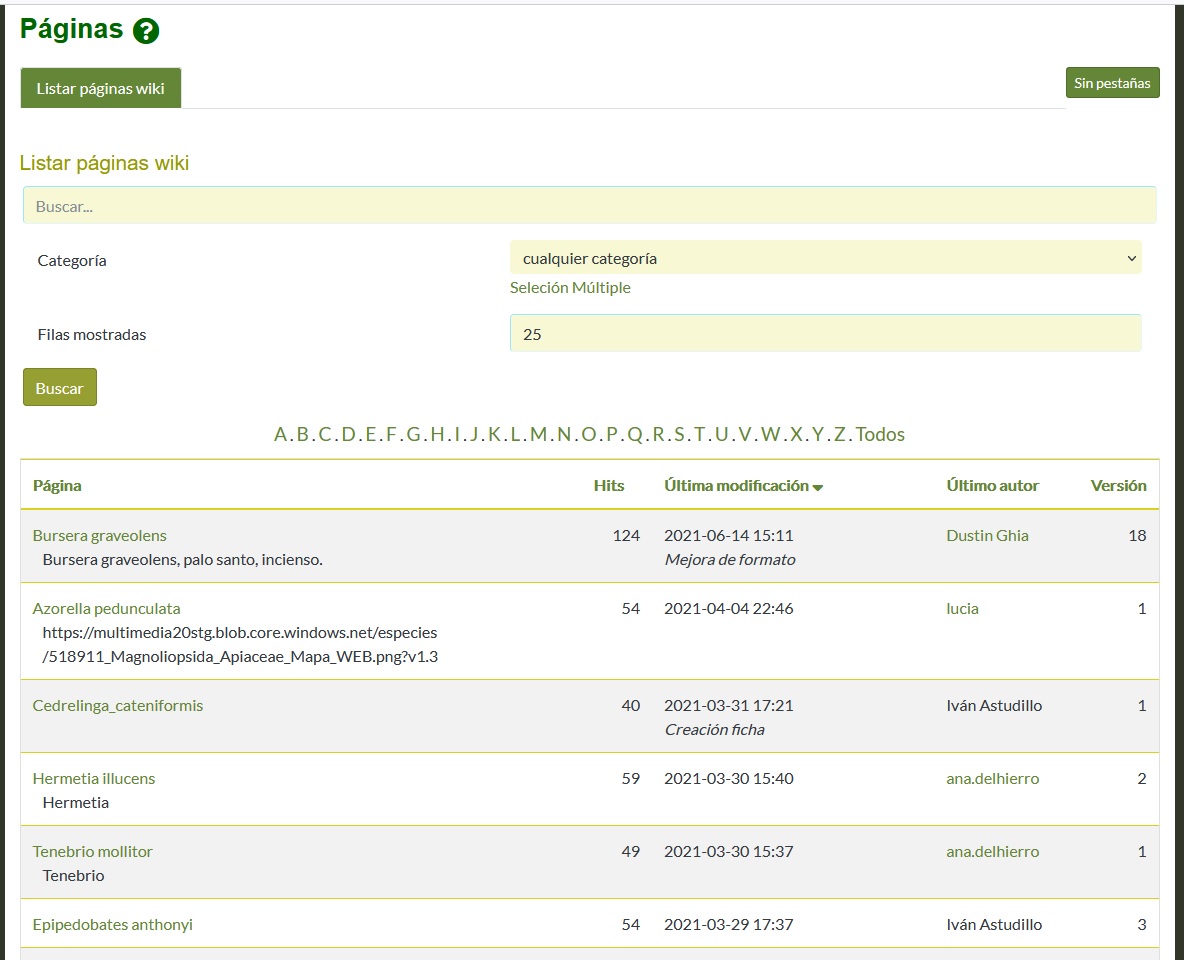The image size is (1184, 972).
Task: Filter pages by letter P
Action: (x=612, y=434)
